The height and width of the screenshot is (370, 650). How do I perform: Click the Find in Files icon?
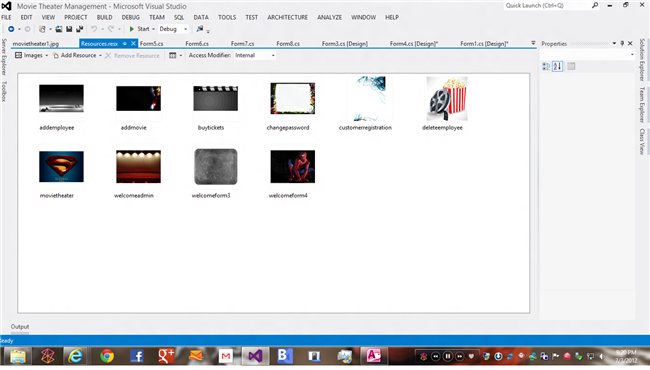pyautogui.click(x=200, y=29)
